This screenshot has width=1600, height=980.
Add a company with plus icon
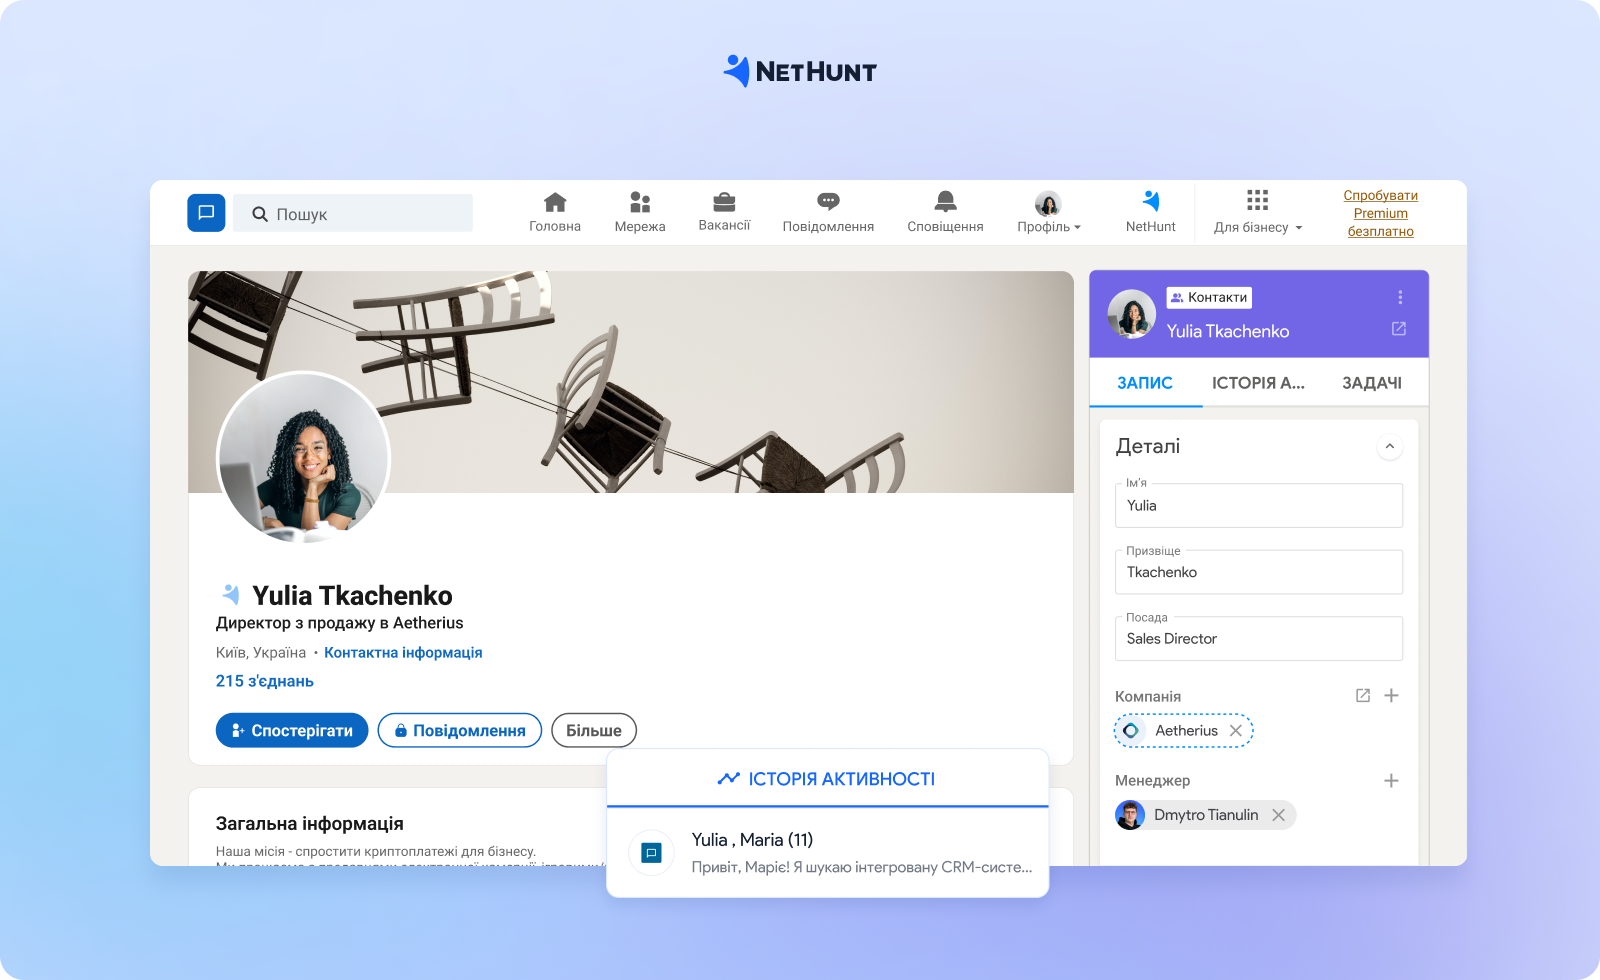pyautogui.click(x=1391, y=695)
